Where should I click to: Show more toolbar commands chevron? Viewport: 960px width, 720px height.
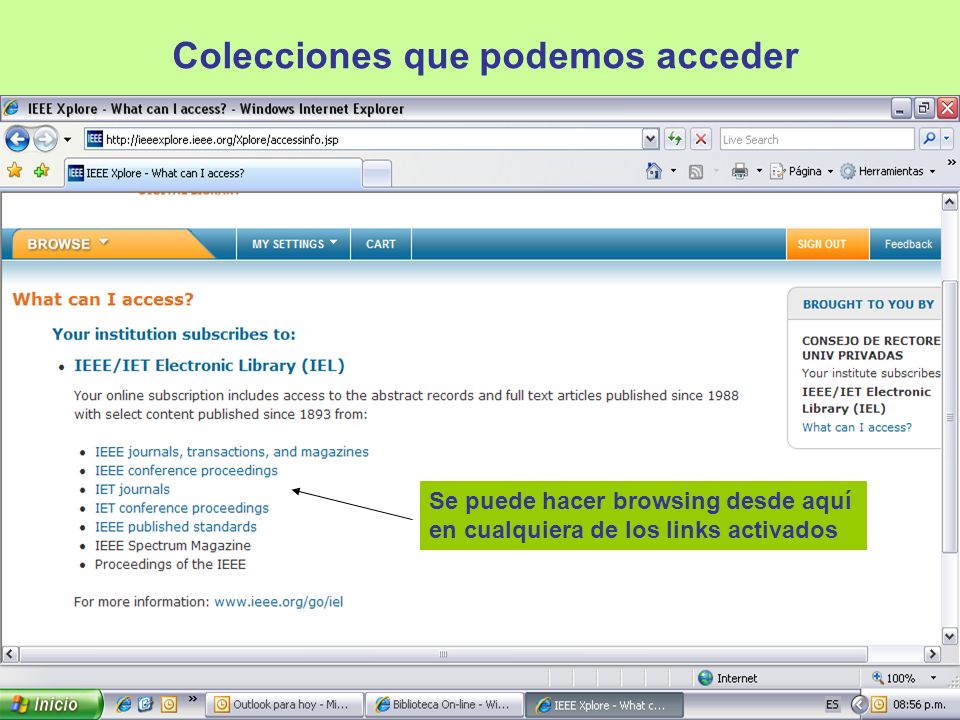point(951,163)
